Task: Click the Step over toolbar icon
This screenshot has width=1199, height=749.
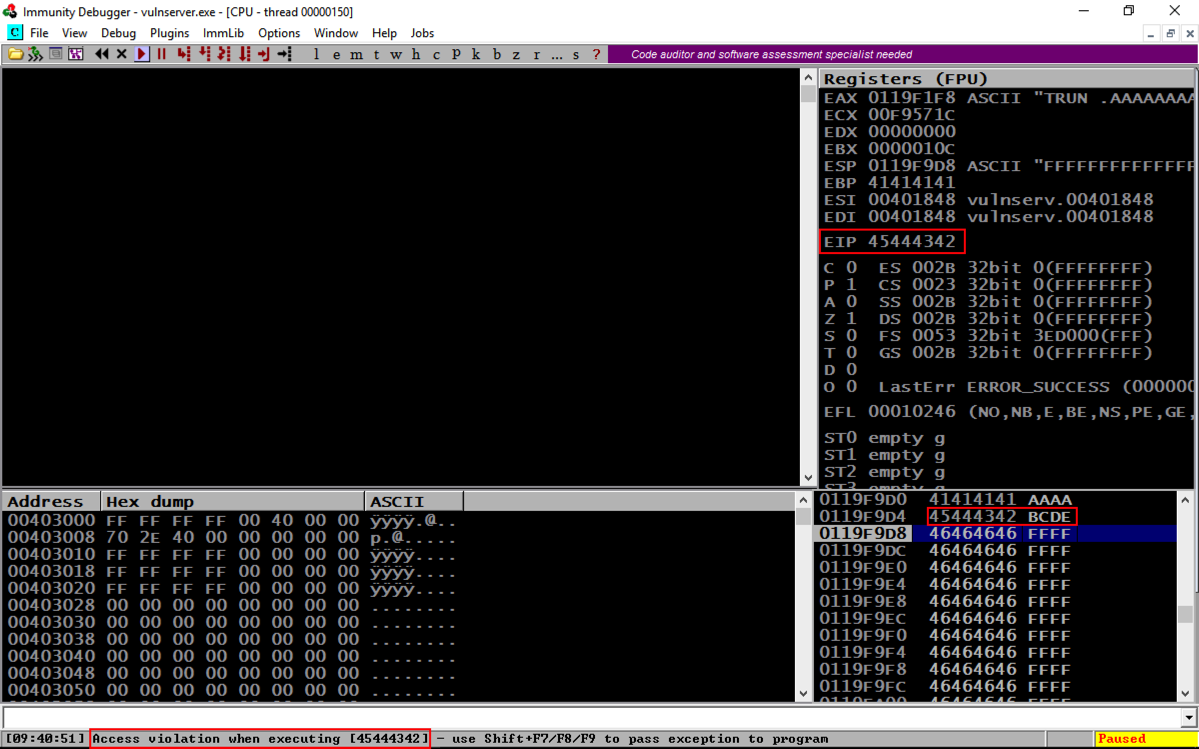Action: pyautogui.click(x=204, y=54)
